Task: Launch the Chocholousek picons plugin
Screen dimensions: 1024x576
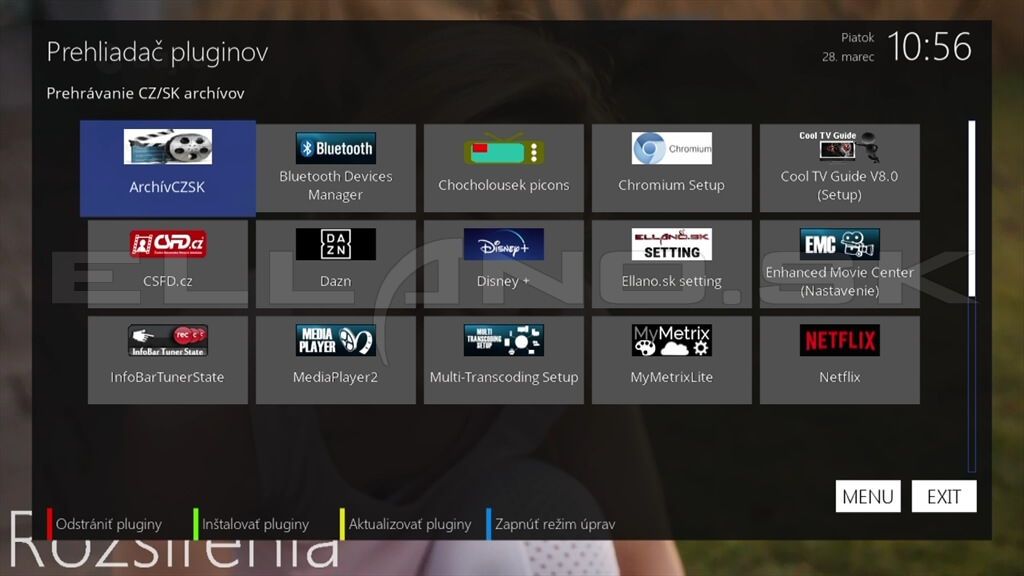Action: pyautogui.click(x=504, y=168)
